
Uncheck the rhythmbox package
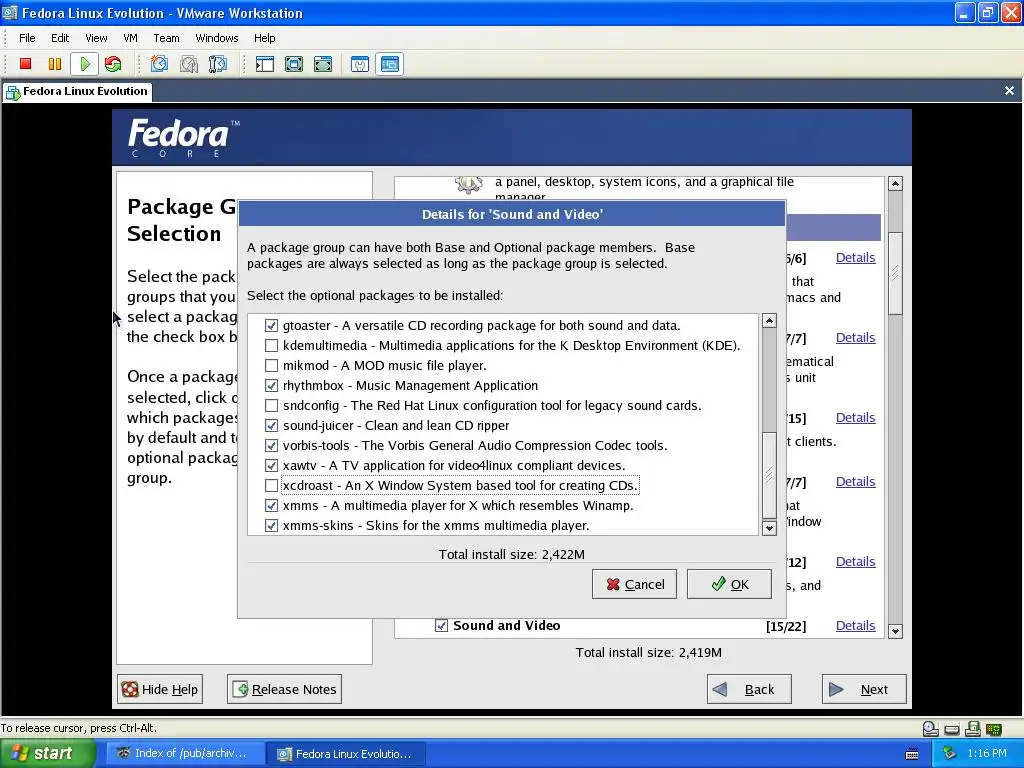[x=271, y=385]
